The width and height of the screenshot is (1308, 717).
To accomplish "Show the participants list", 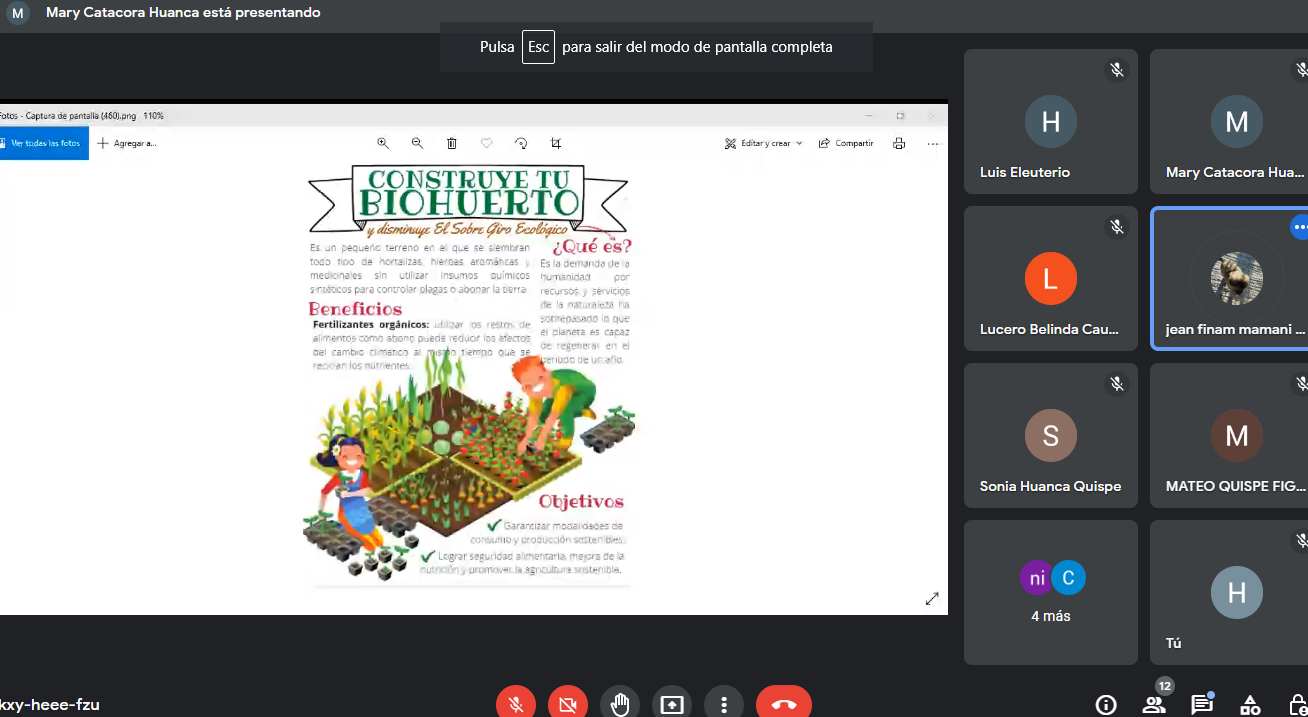I will (1154, 704).
